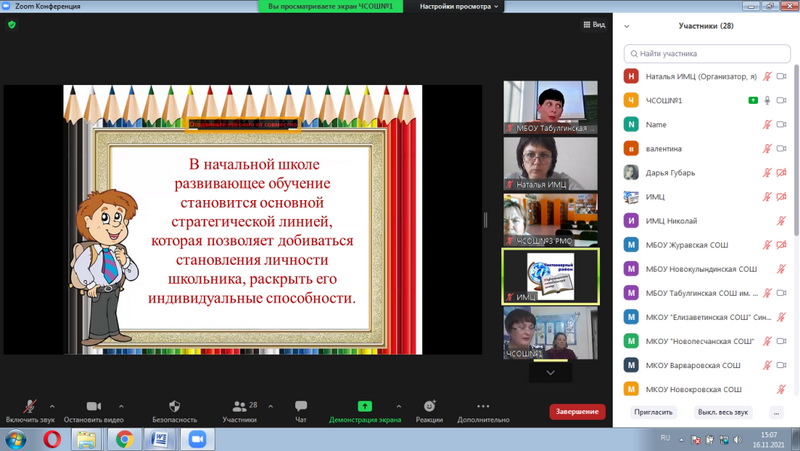Image resolution: width=800 pixels, height=451 pixels.
Task: Click Выкл. весь звук mute all button
Action: pyautogui.click(x=722, y=412)
